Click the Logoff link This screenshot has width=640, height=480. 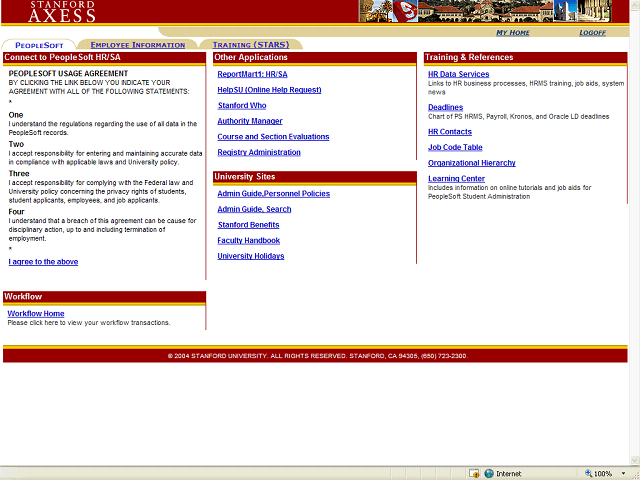pos(593,33)
